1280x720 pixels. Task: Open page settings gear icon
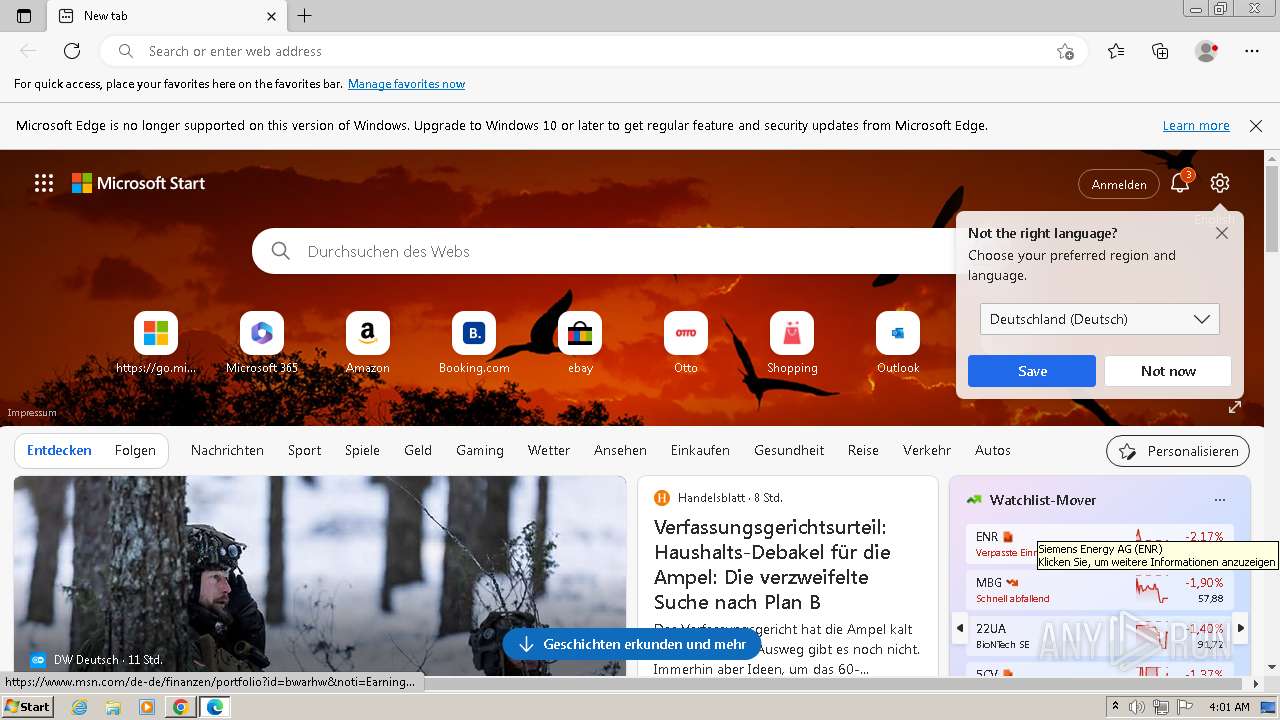tap(1219, 183)
